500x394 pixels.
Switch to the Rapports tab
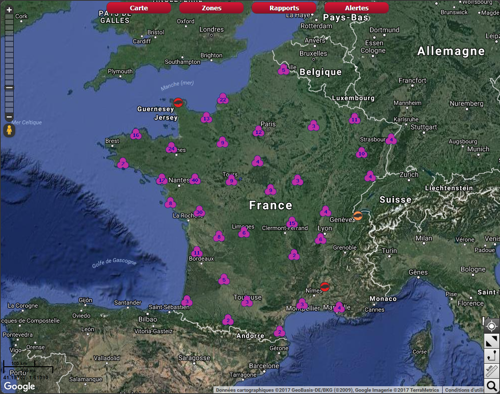click(284, 8)
